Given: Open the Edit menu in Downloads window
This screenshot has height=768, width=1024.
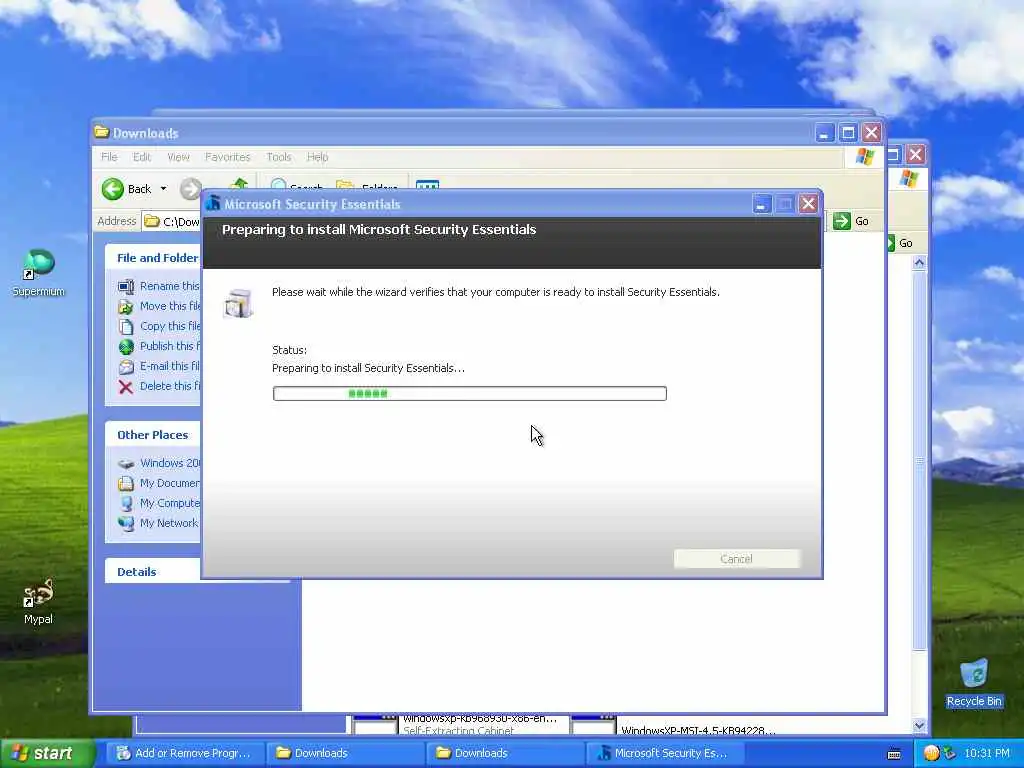Looking at the screenshot, I should pos(142,157).
